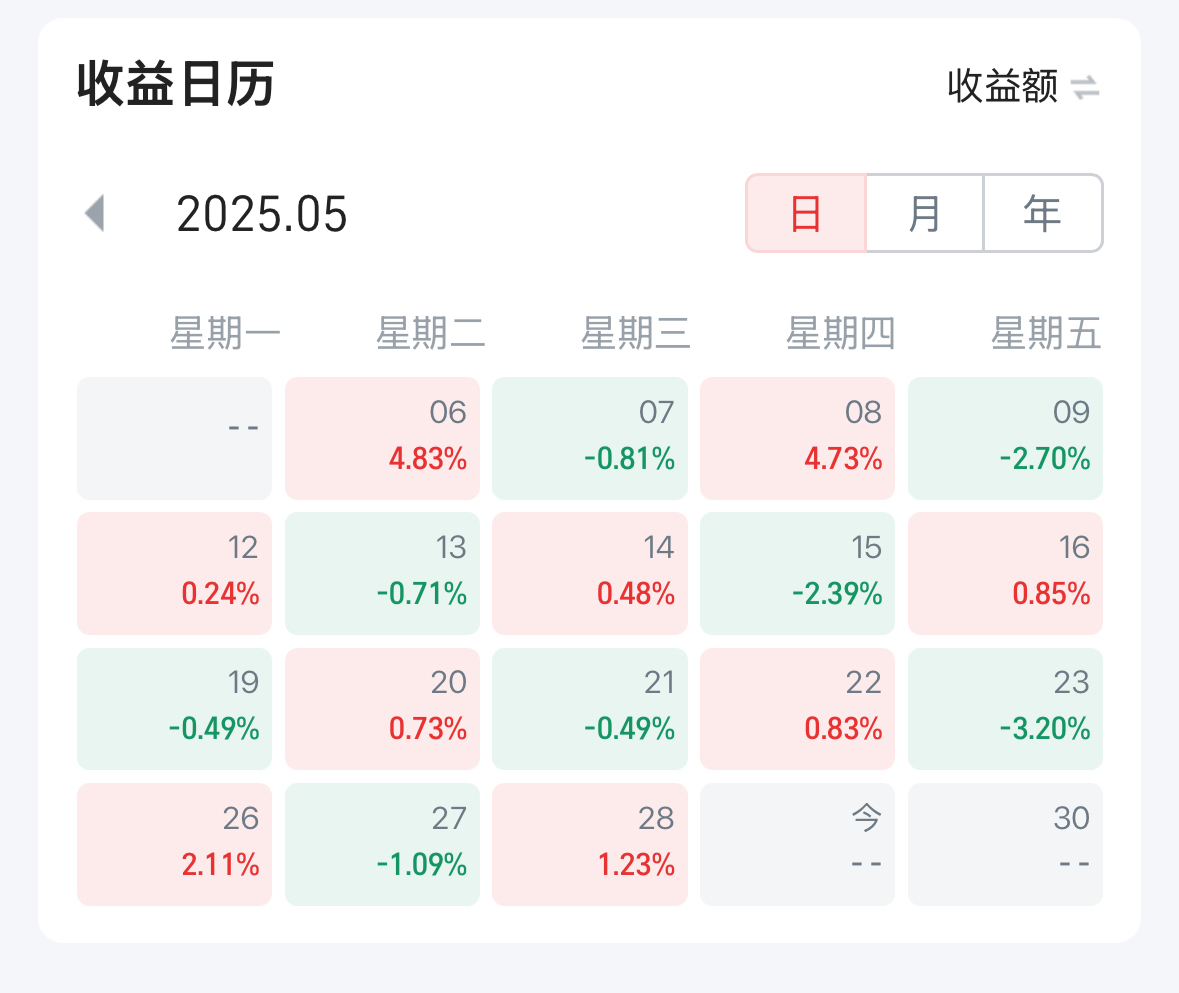
Task: Select day 12 with 0.24% return
Action: pyautogui.click(x=174, y=574)
